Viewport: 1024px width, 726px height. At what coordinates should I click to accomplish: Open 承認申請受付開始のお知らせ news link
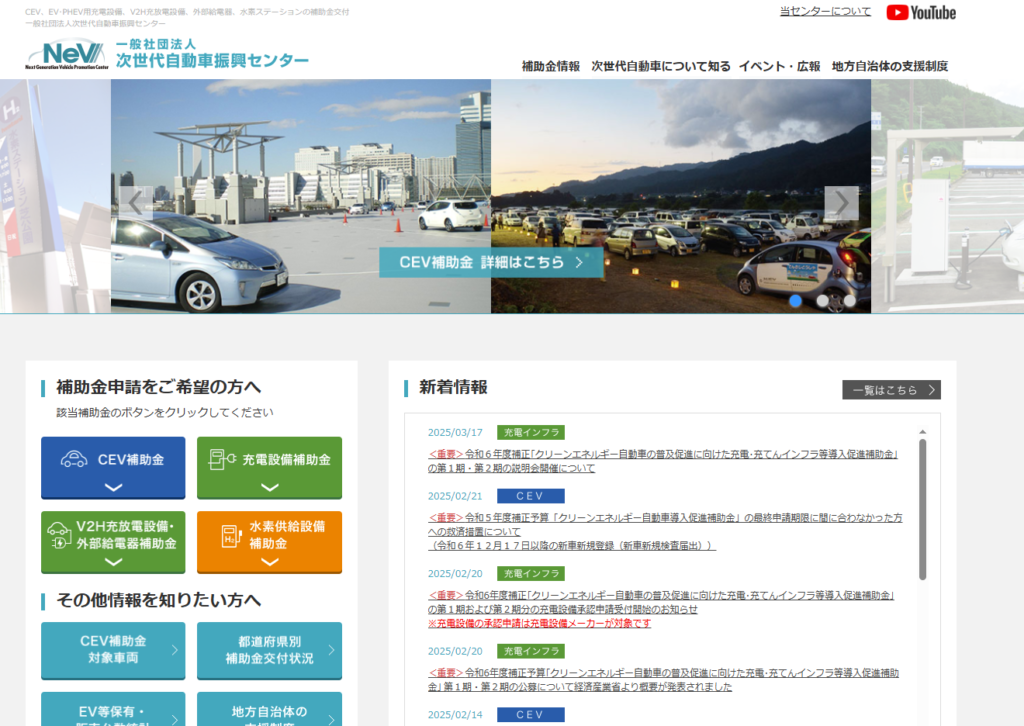coord(661,609)
